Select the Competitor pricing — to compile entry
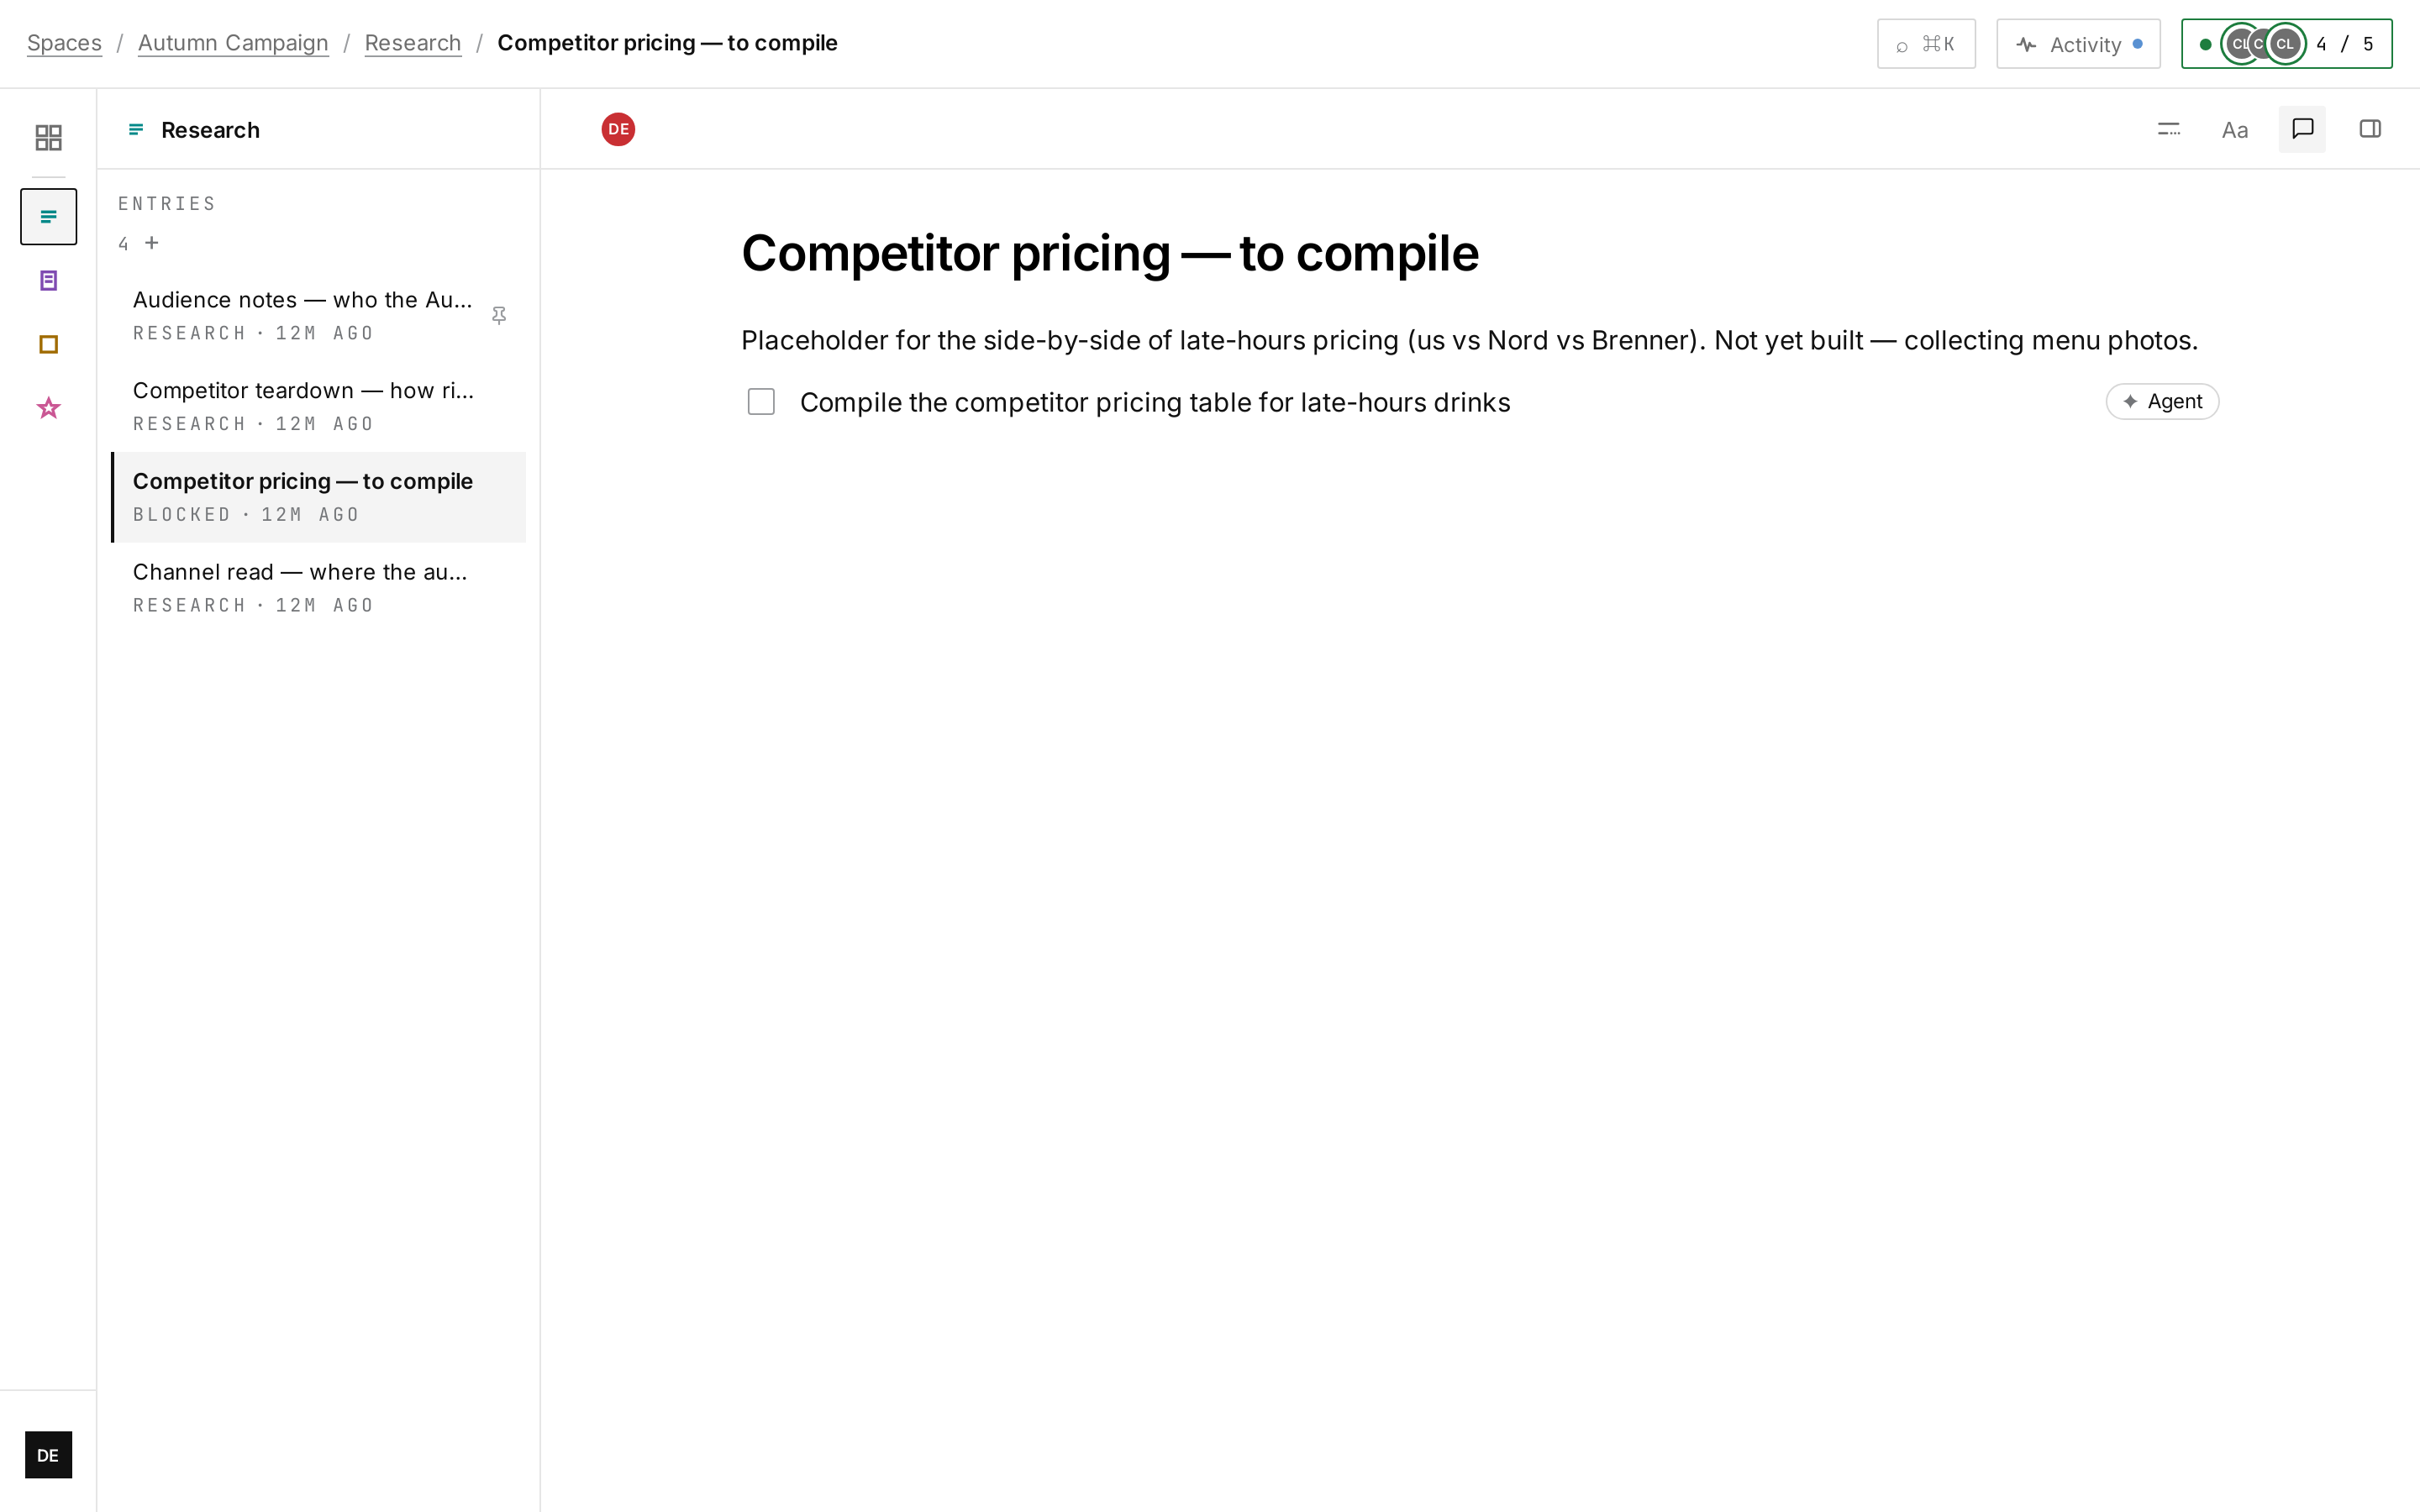 pyautogui.click(x=318, y=497)
